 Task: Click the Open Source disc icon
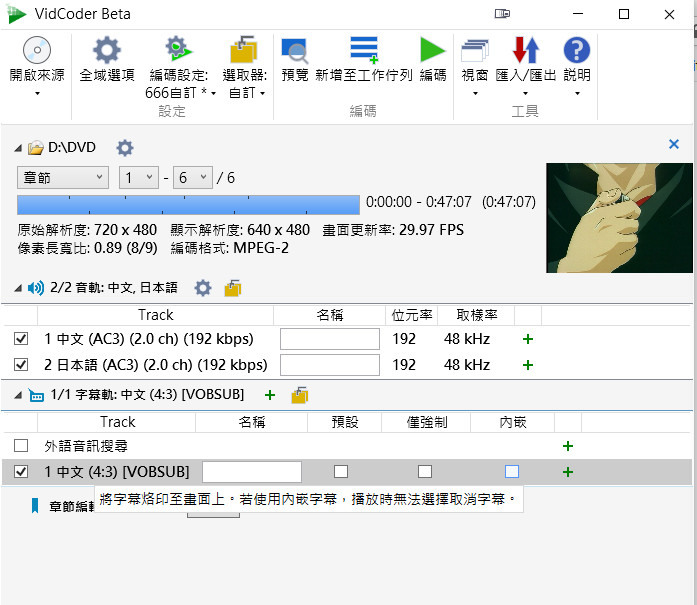click(x=37, y=50)
